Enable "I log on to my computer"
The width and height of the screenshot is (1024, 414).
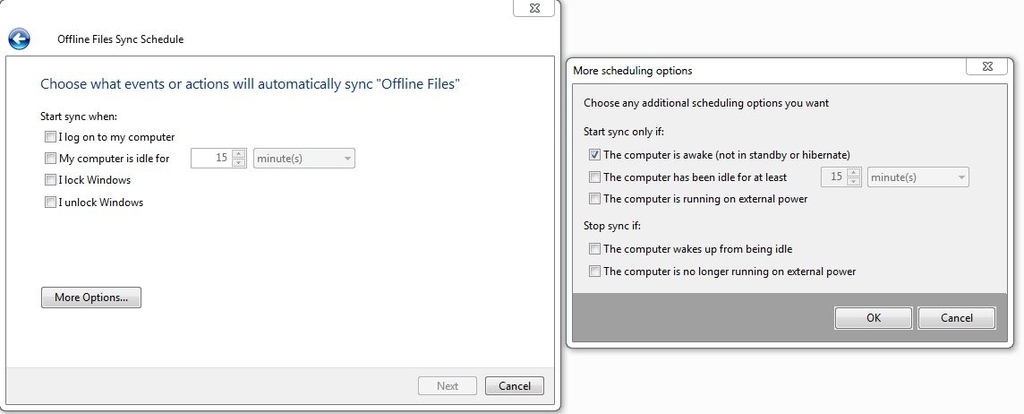(50, 137)
